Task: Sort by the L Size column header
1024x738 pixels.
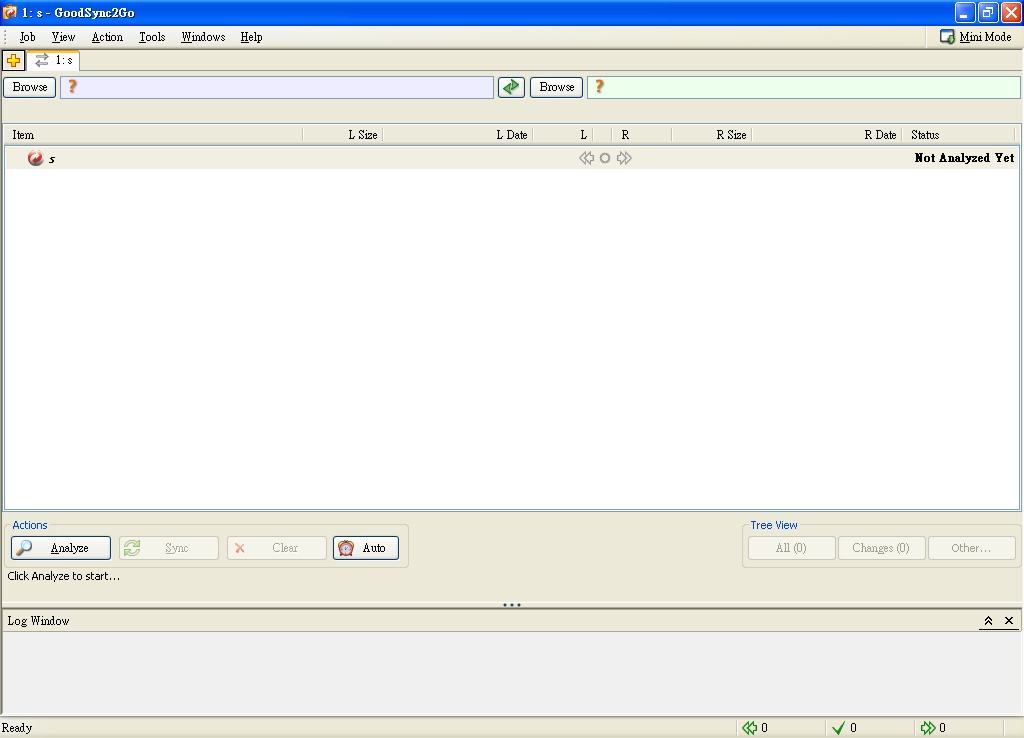Action: [343, 135]
